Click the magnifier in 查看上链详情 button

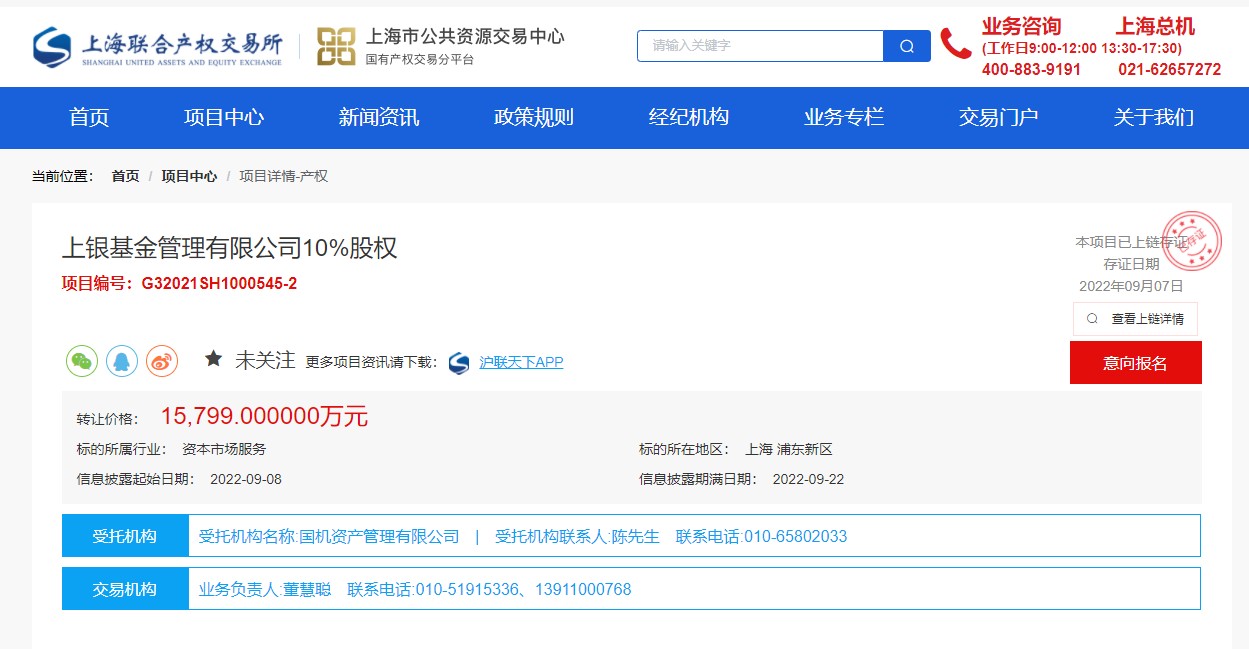[x=1092, y=319]
